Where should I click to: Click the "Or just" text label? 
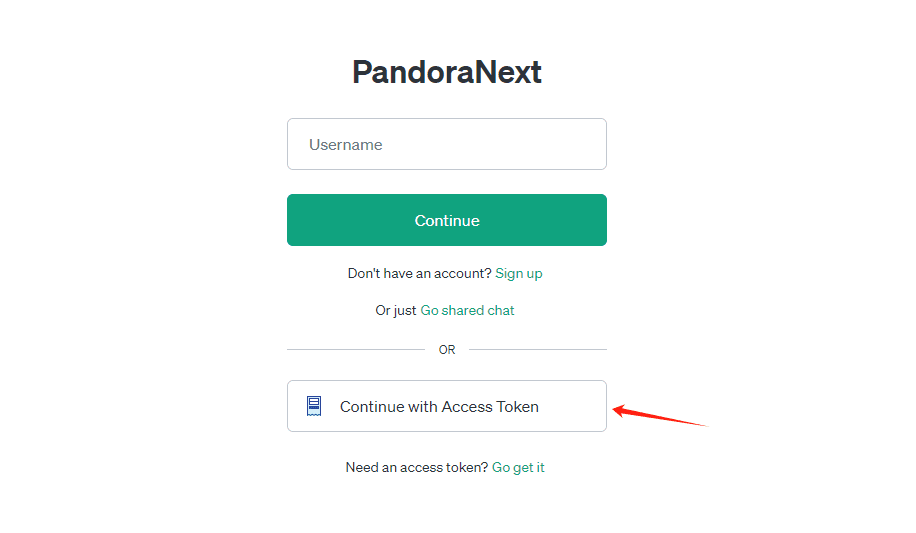395,310
